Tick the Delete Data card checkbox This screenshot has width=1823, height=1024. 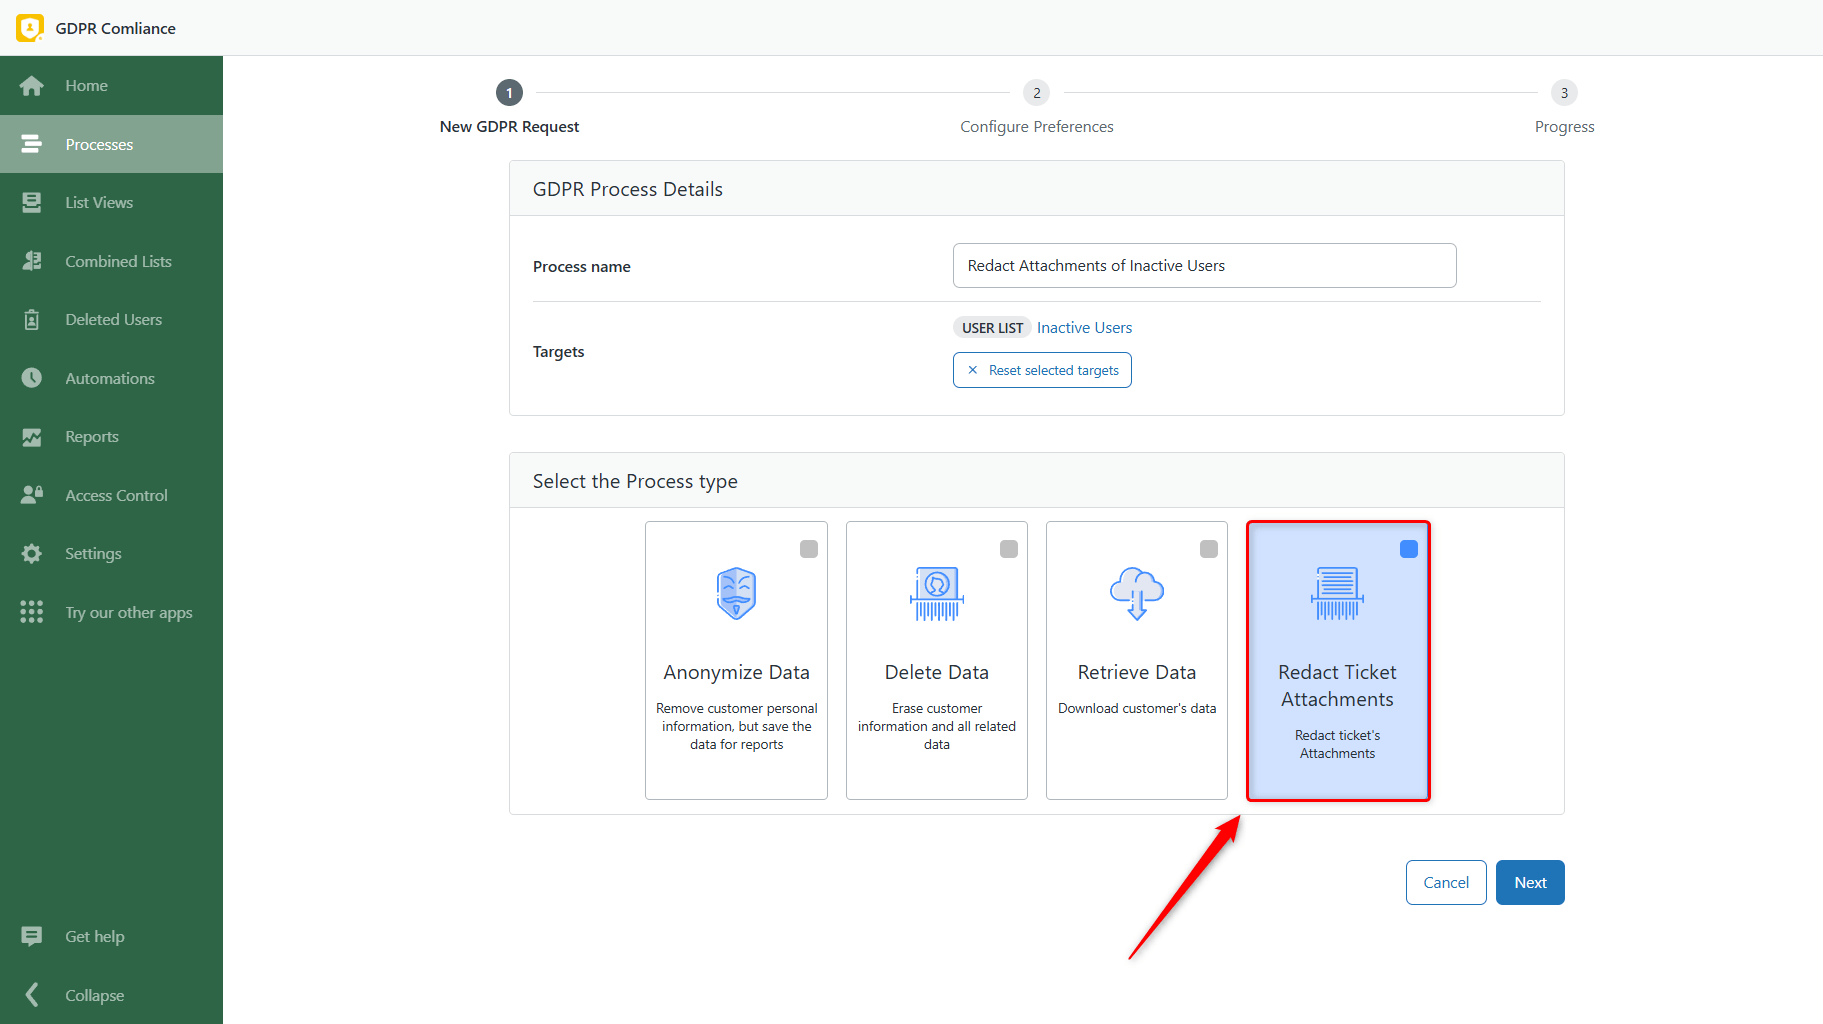point(1009,549)
